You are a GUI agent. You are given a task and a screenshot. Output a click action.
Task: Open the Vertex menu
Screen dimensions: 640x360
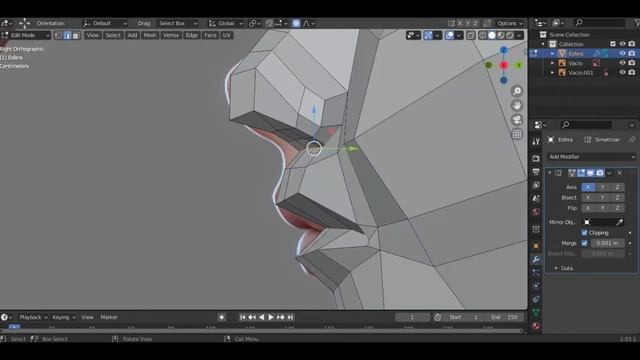[171, 36]
